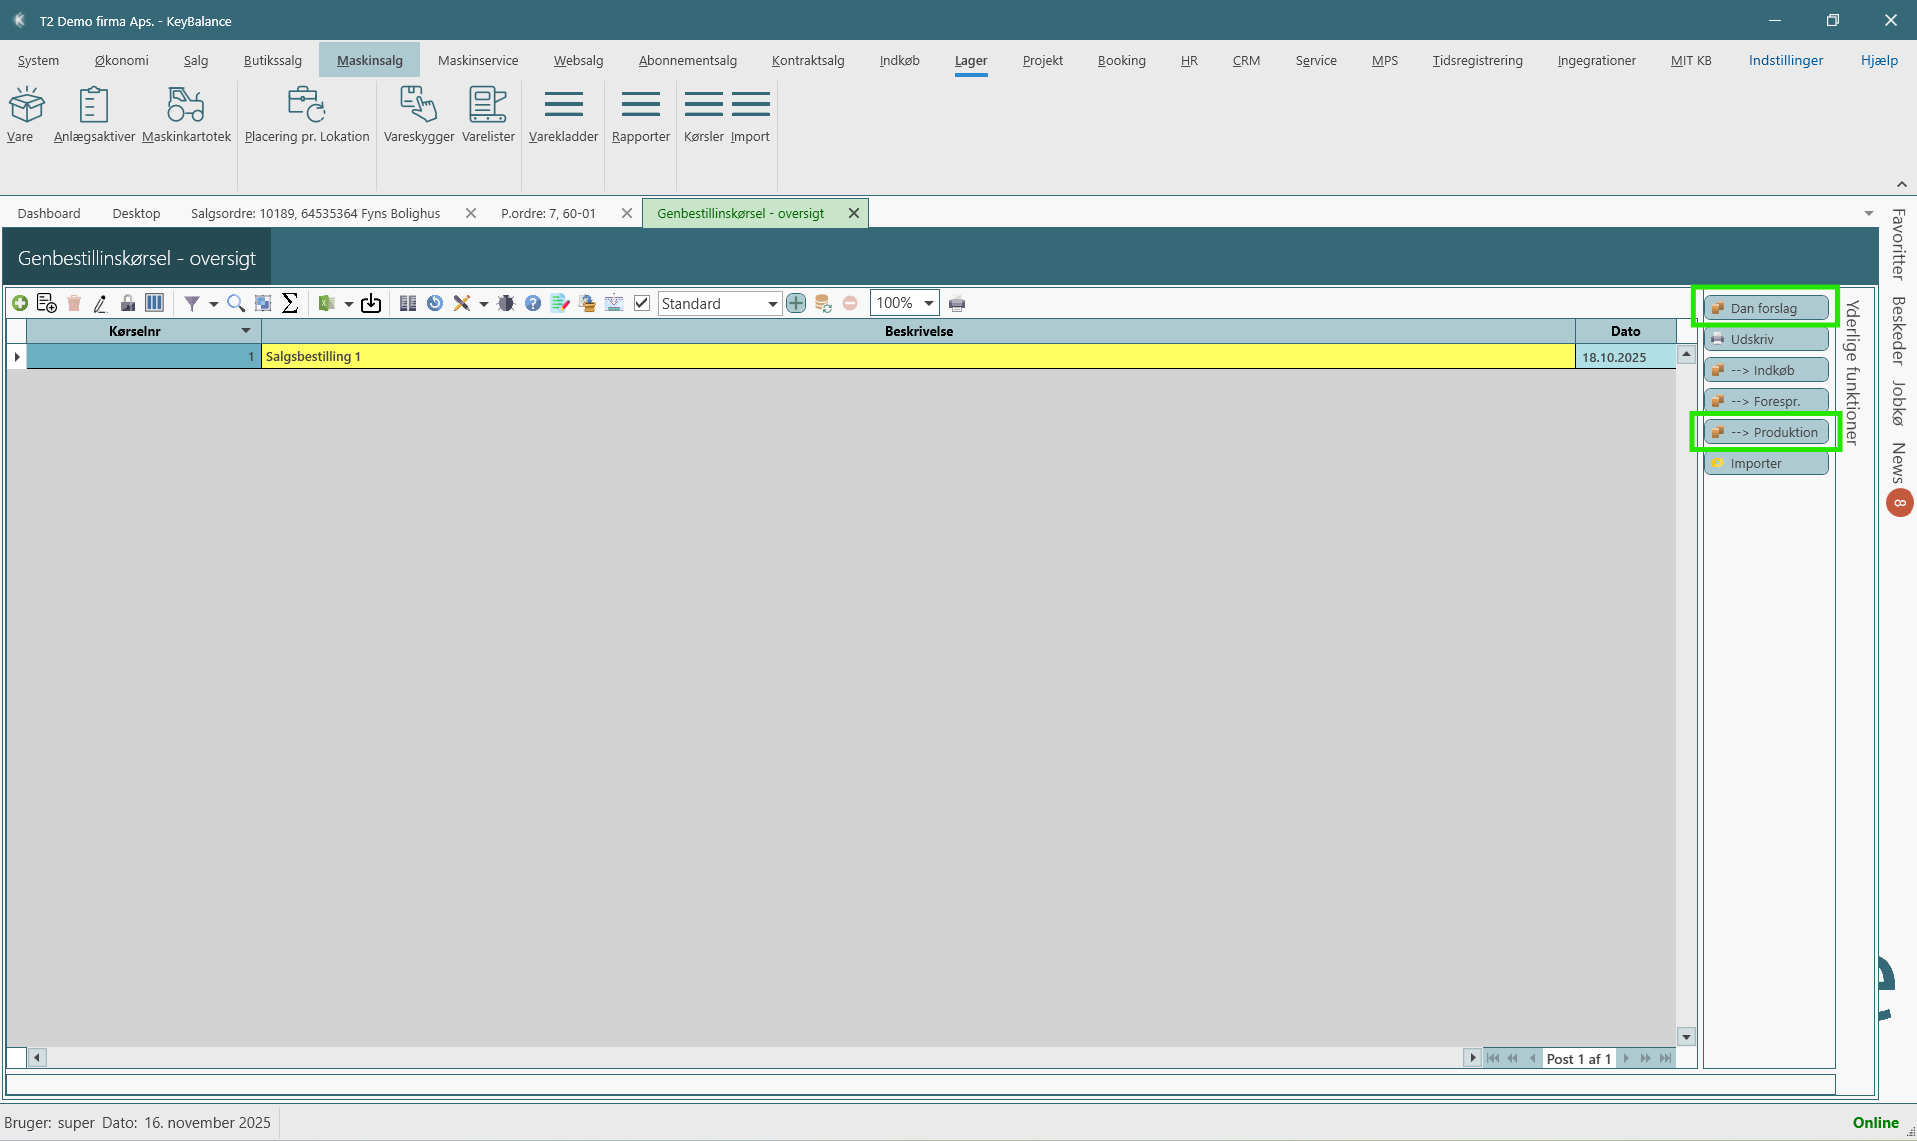Click the filter funnel icon
The image size is (1917, 1141).
tap(192, 303)
